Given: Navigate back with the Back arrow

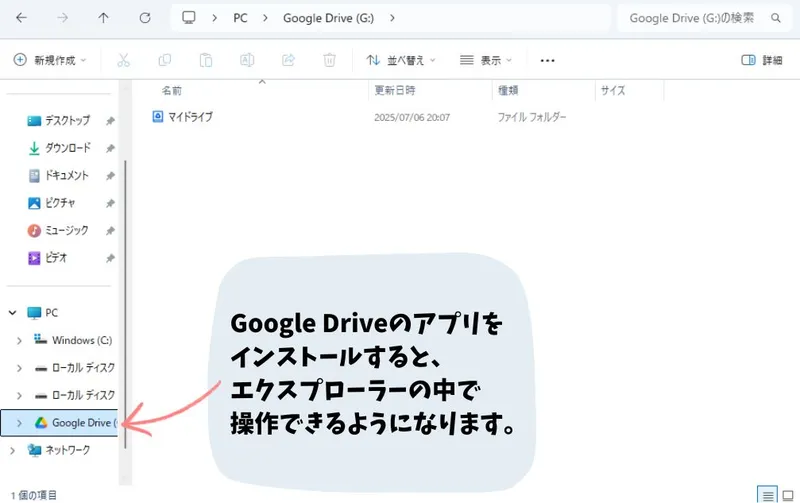Looking at the screenshot, I should tap(22, 18).
